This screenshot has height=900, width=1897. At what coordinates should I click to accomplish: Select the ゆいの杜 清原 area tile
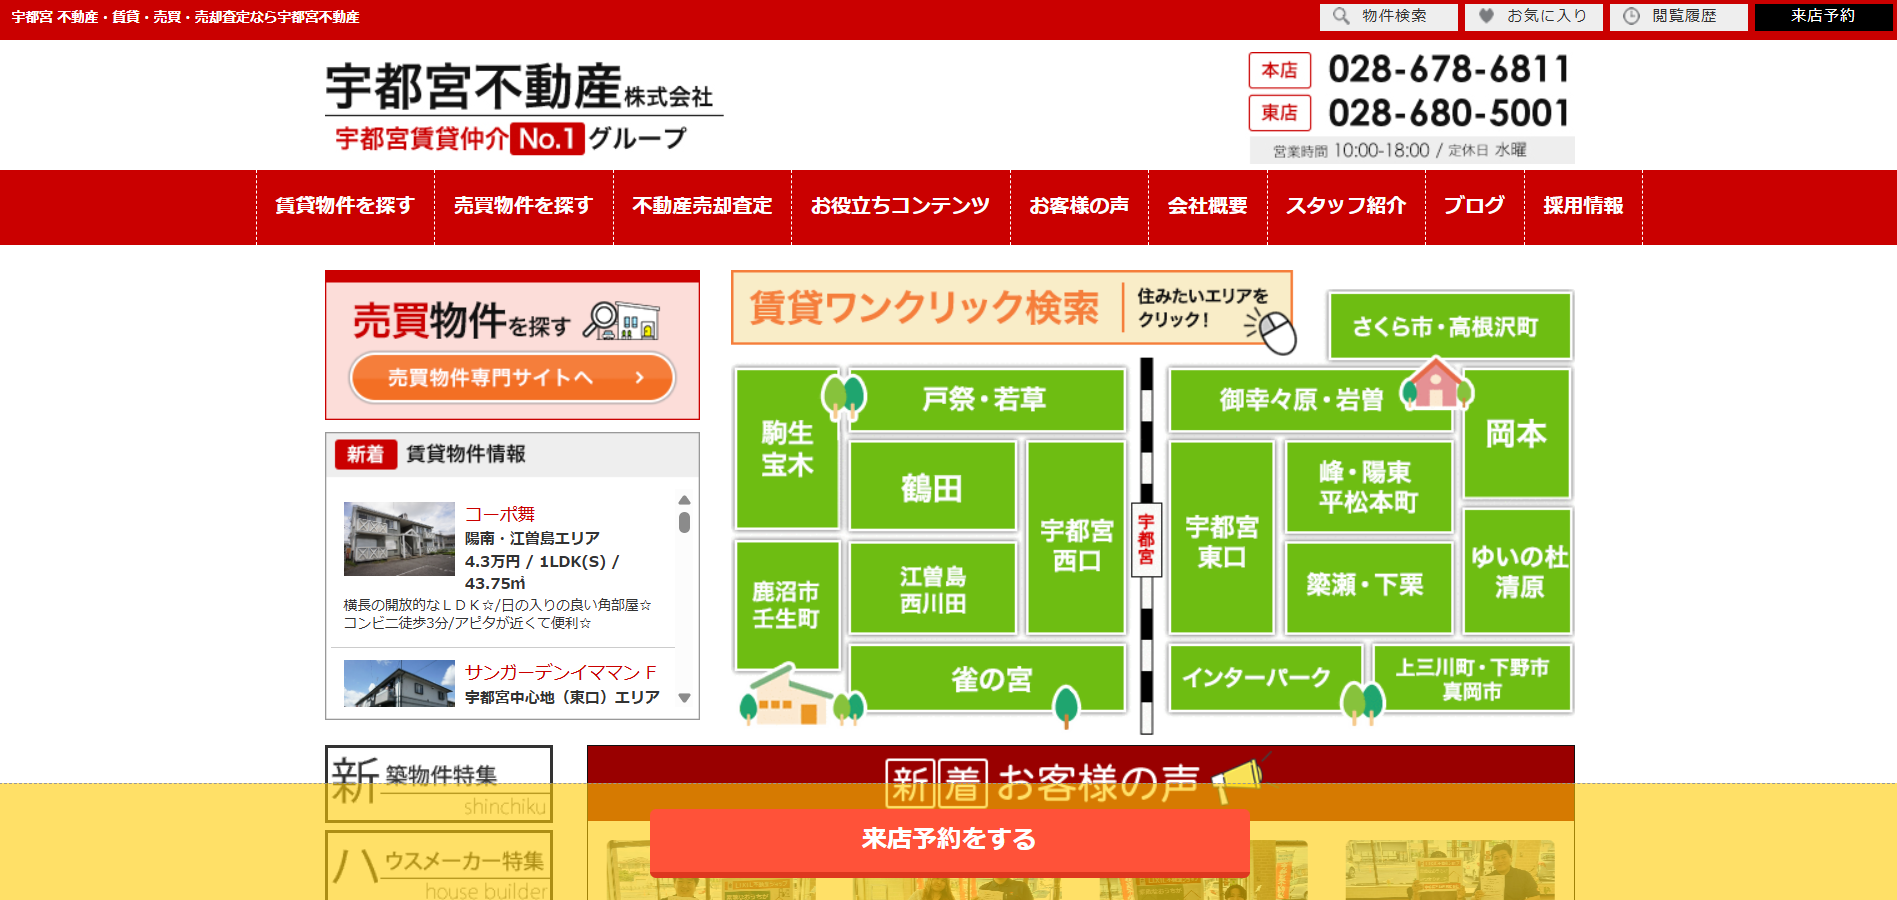pyautogui.click(x=1517, y=571)
